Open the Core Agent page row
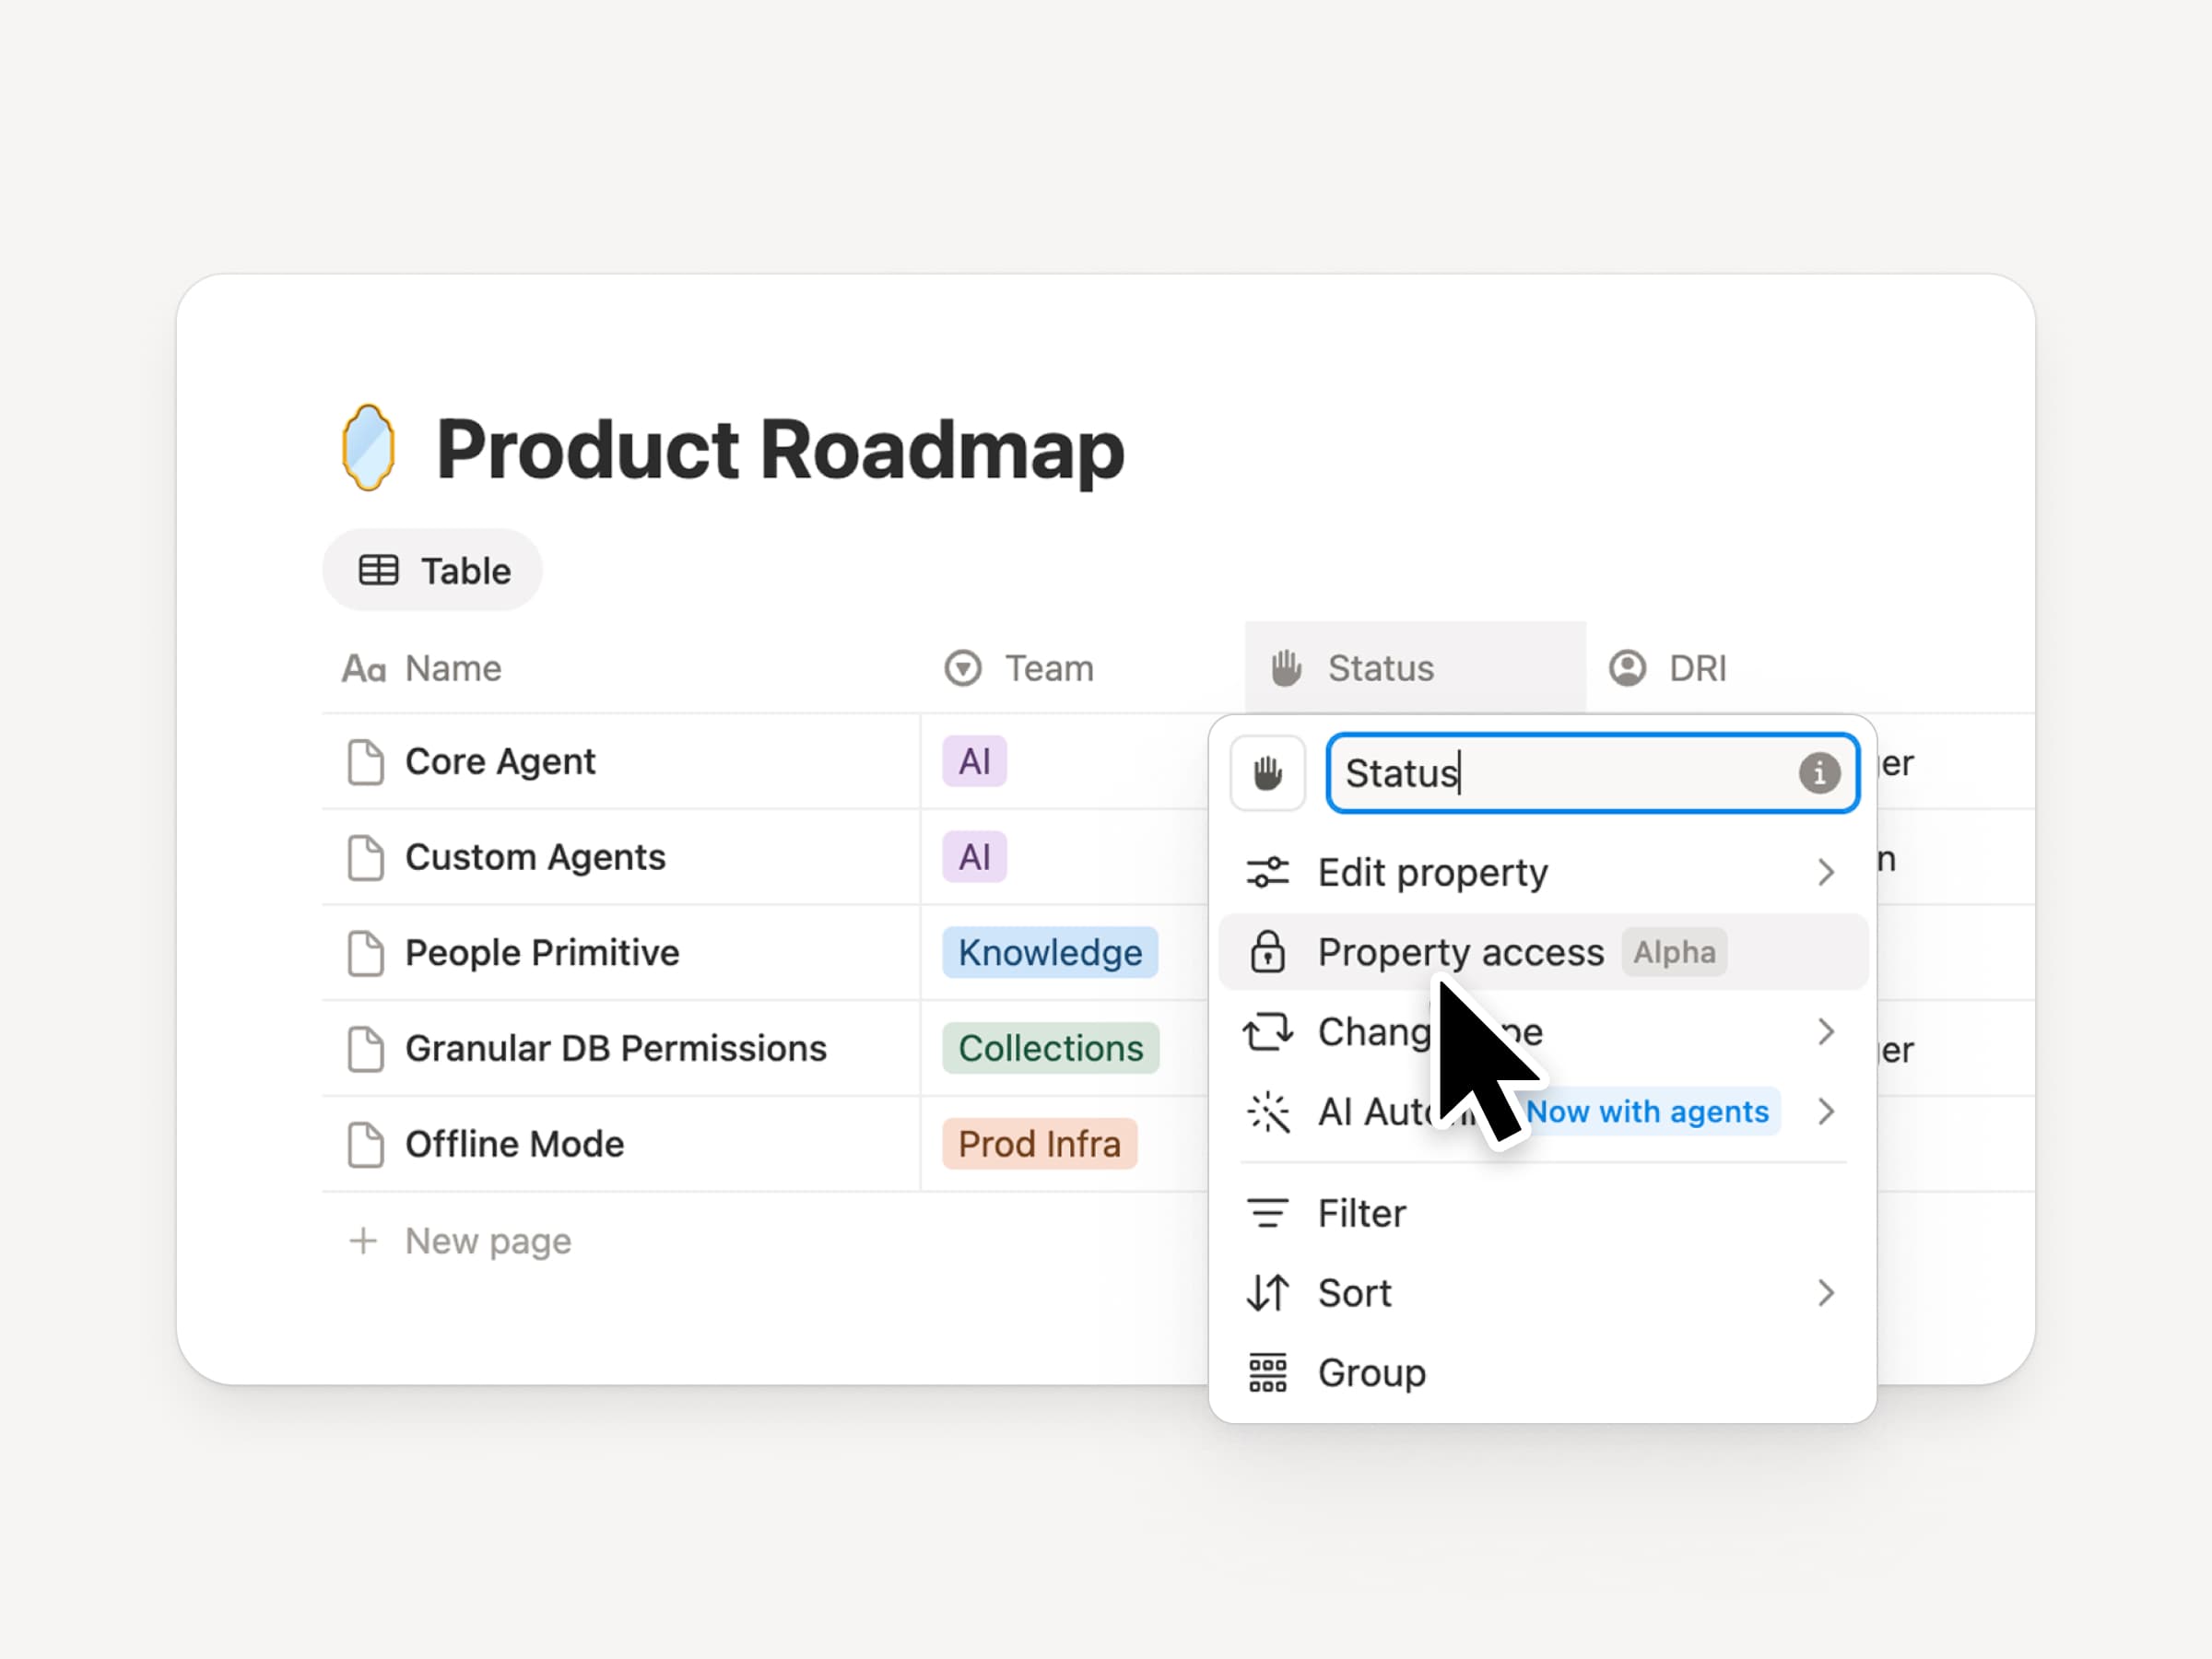The height and width of the screenshot is (1659, 2212). click(x=499, y=762)
